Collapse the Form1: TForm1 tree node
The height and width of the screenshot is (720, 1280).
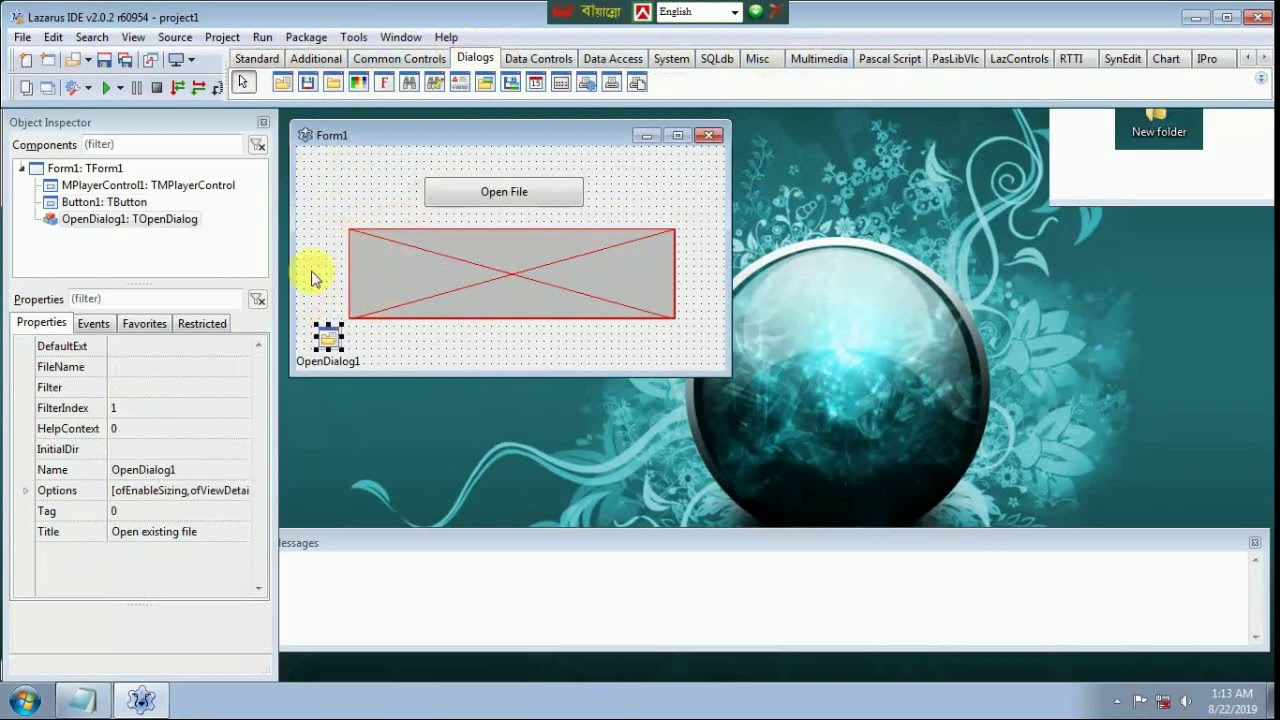(22, 168)
